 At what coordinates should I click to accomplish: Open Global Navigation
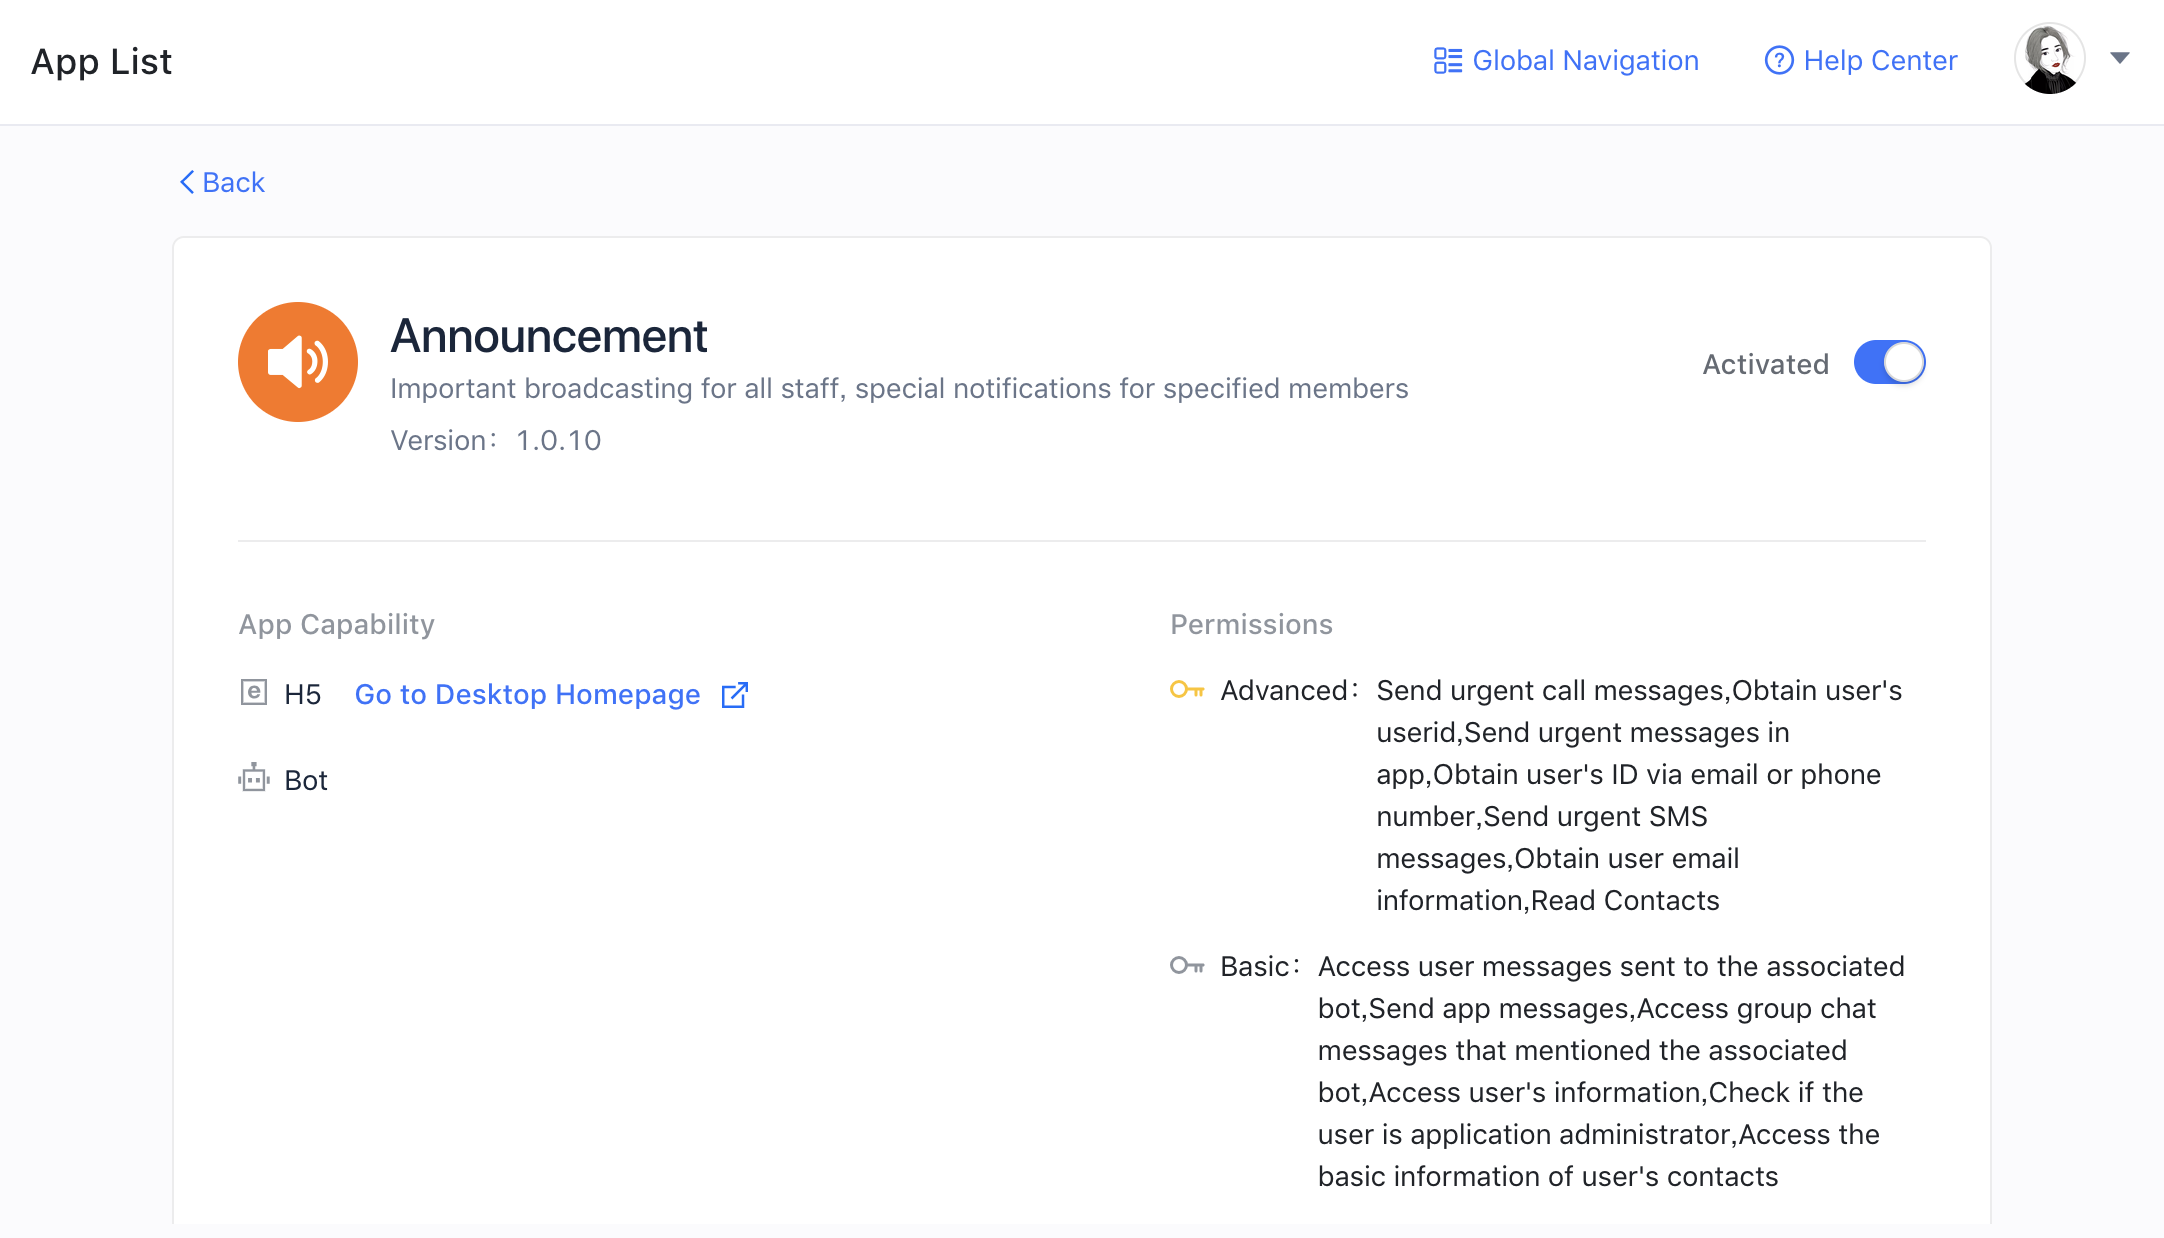coord(1585,60)
